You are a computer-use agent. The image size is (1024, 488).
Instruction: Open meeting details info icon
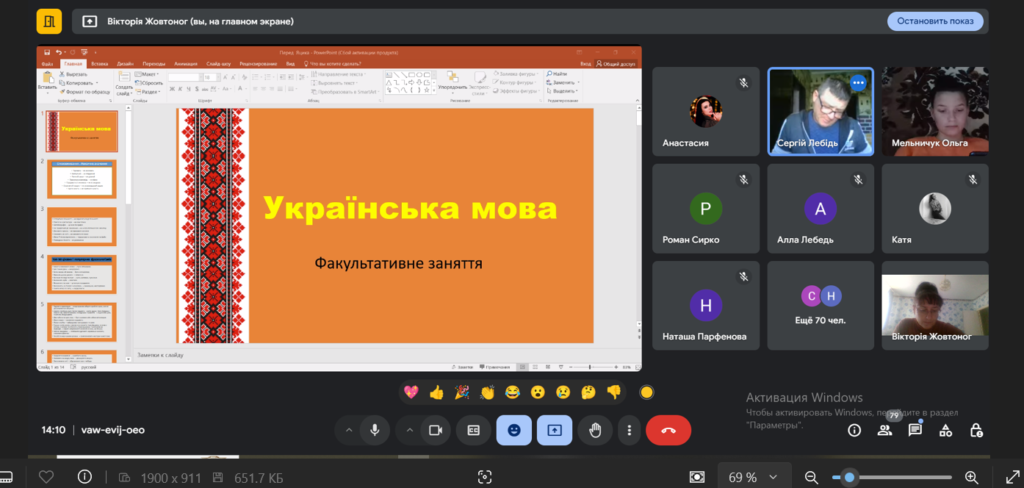pos(854,430)
